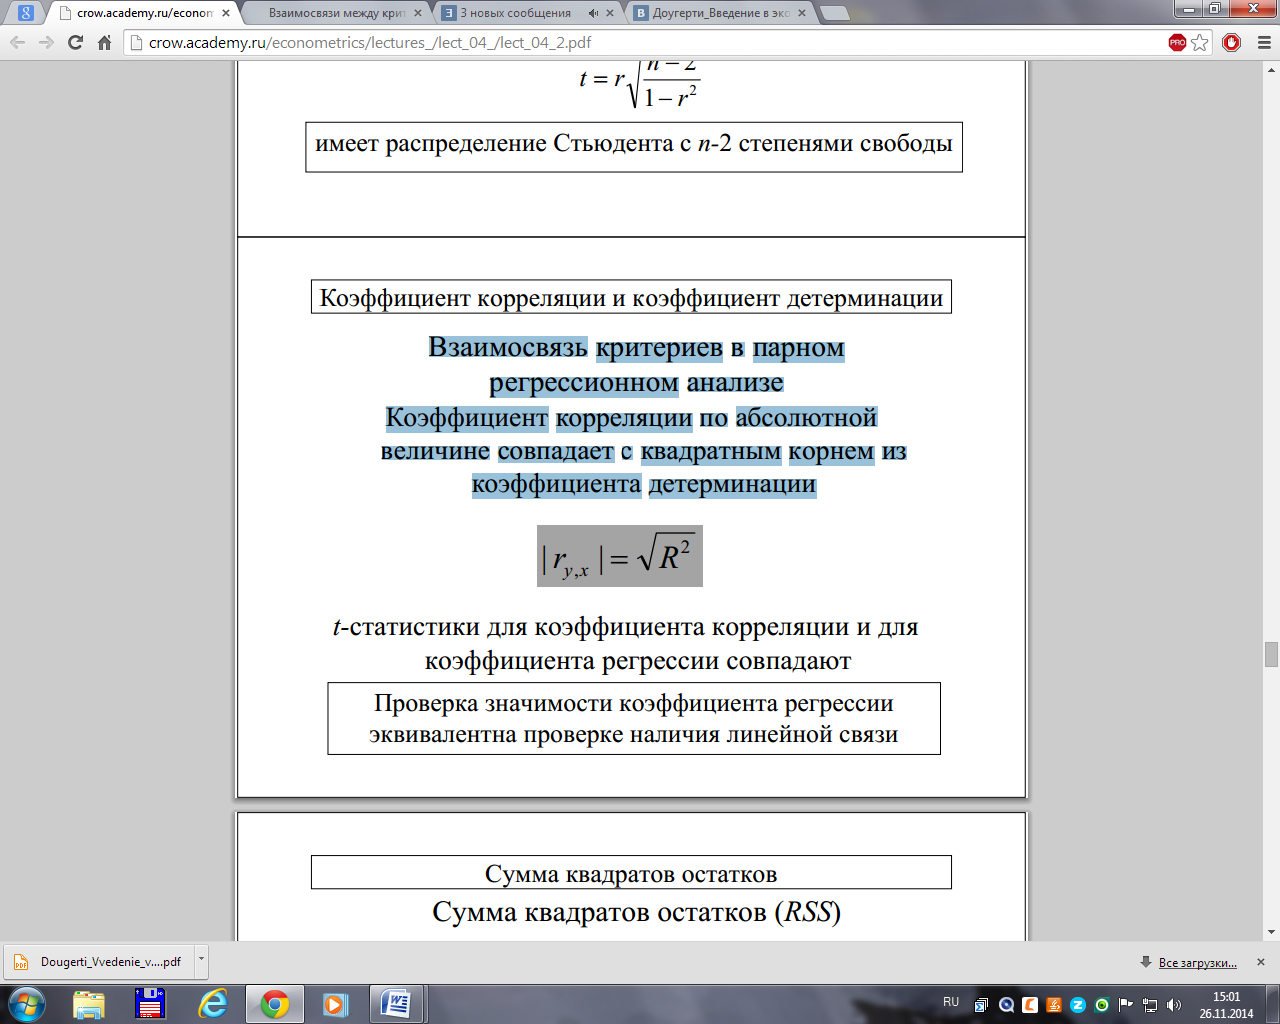Click the volume speaker tray icon
This screenshot has width=1280, height=1024.
1174,1005
